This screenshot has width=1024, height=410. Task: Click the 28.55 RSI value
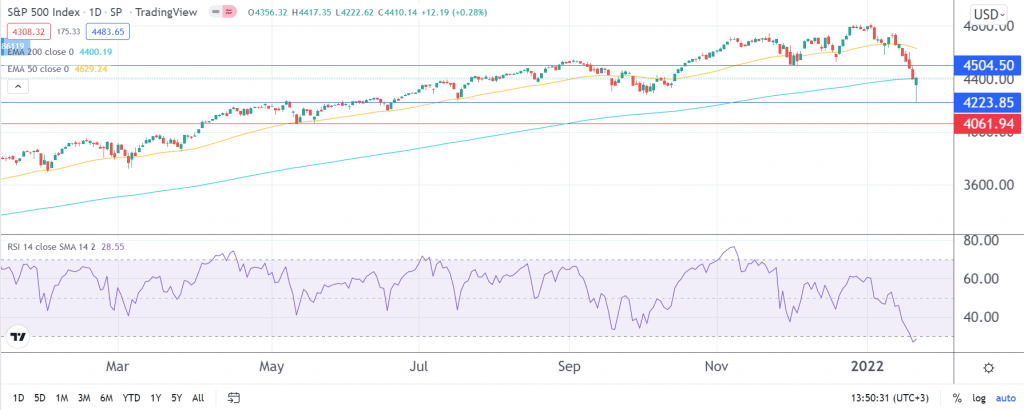[x=112, y=247]
